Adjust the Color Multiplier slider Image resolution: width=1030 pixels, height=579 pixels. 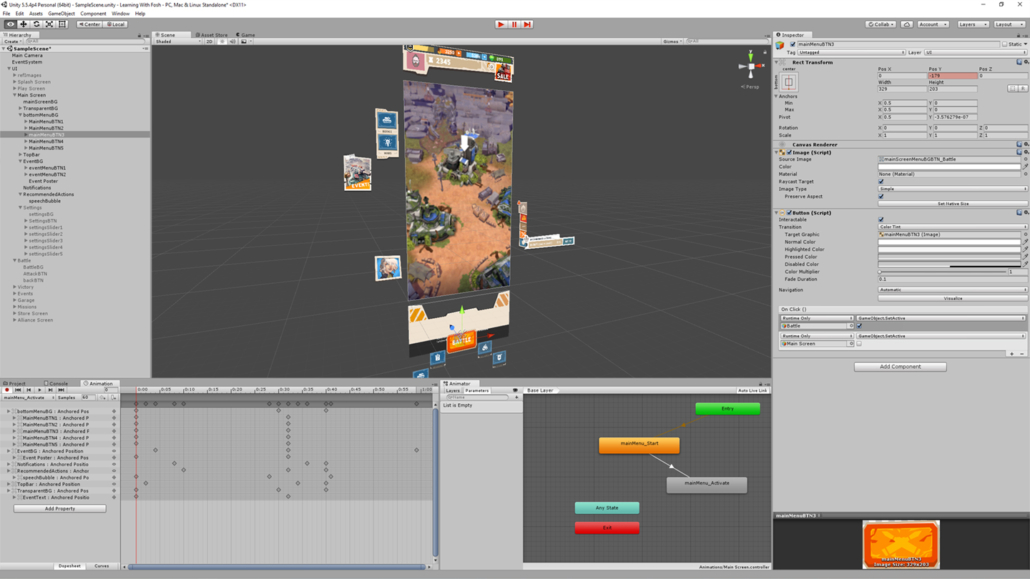[943, 271]
